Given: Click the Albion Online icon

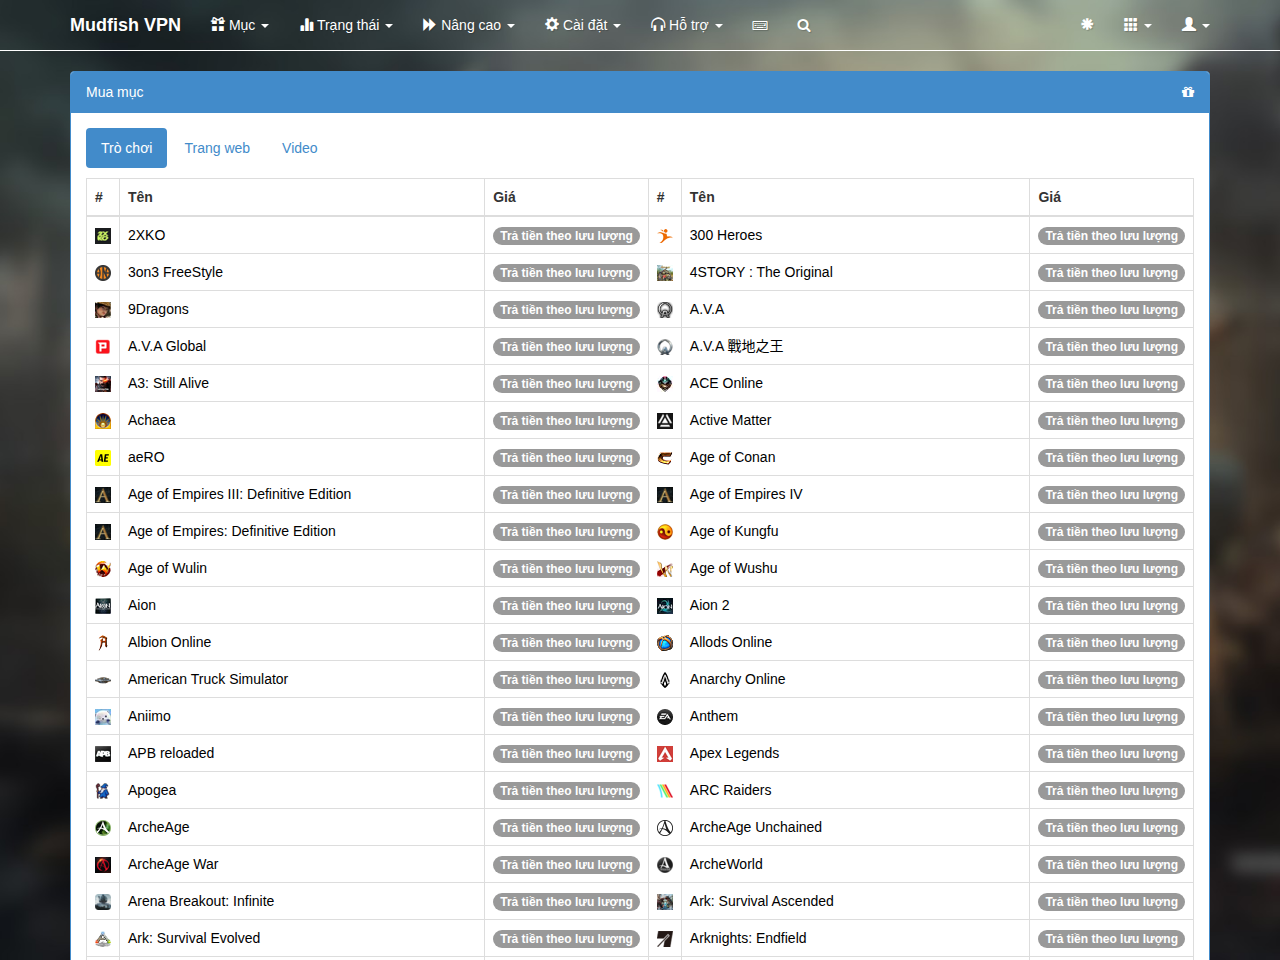Looking at the screenshot, I should 103,643.
